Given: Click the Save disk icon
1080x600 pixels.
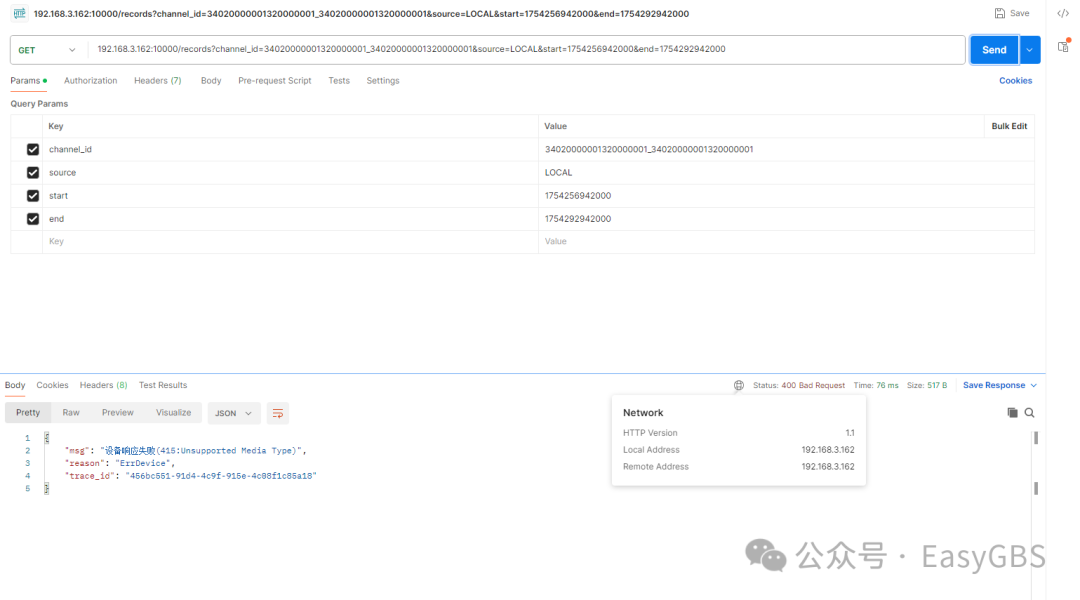Looking at the screenshot, I should pyautogui.click(x=999, y=13).
